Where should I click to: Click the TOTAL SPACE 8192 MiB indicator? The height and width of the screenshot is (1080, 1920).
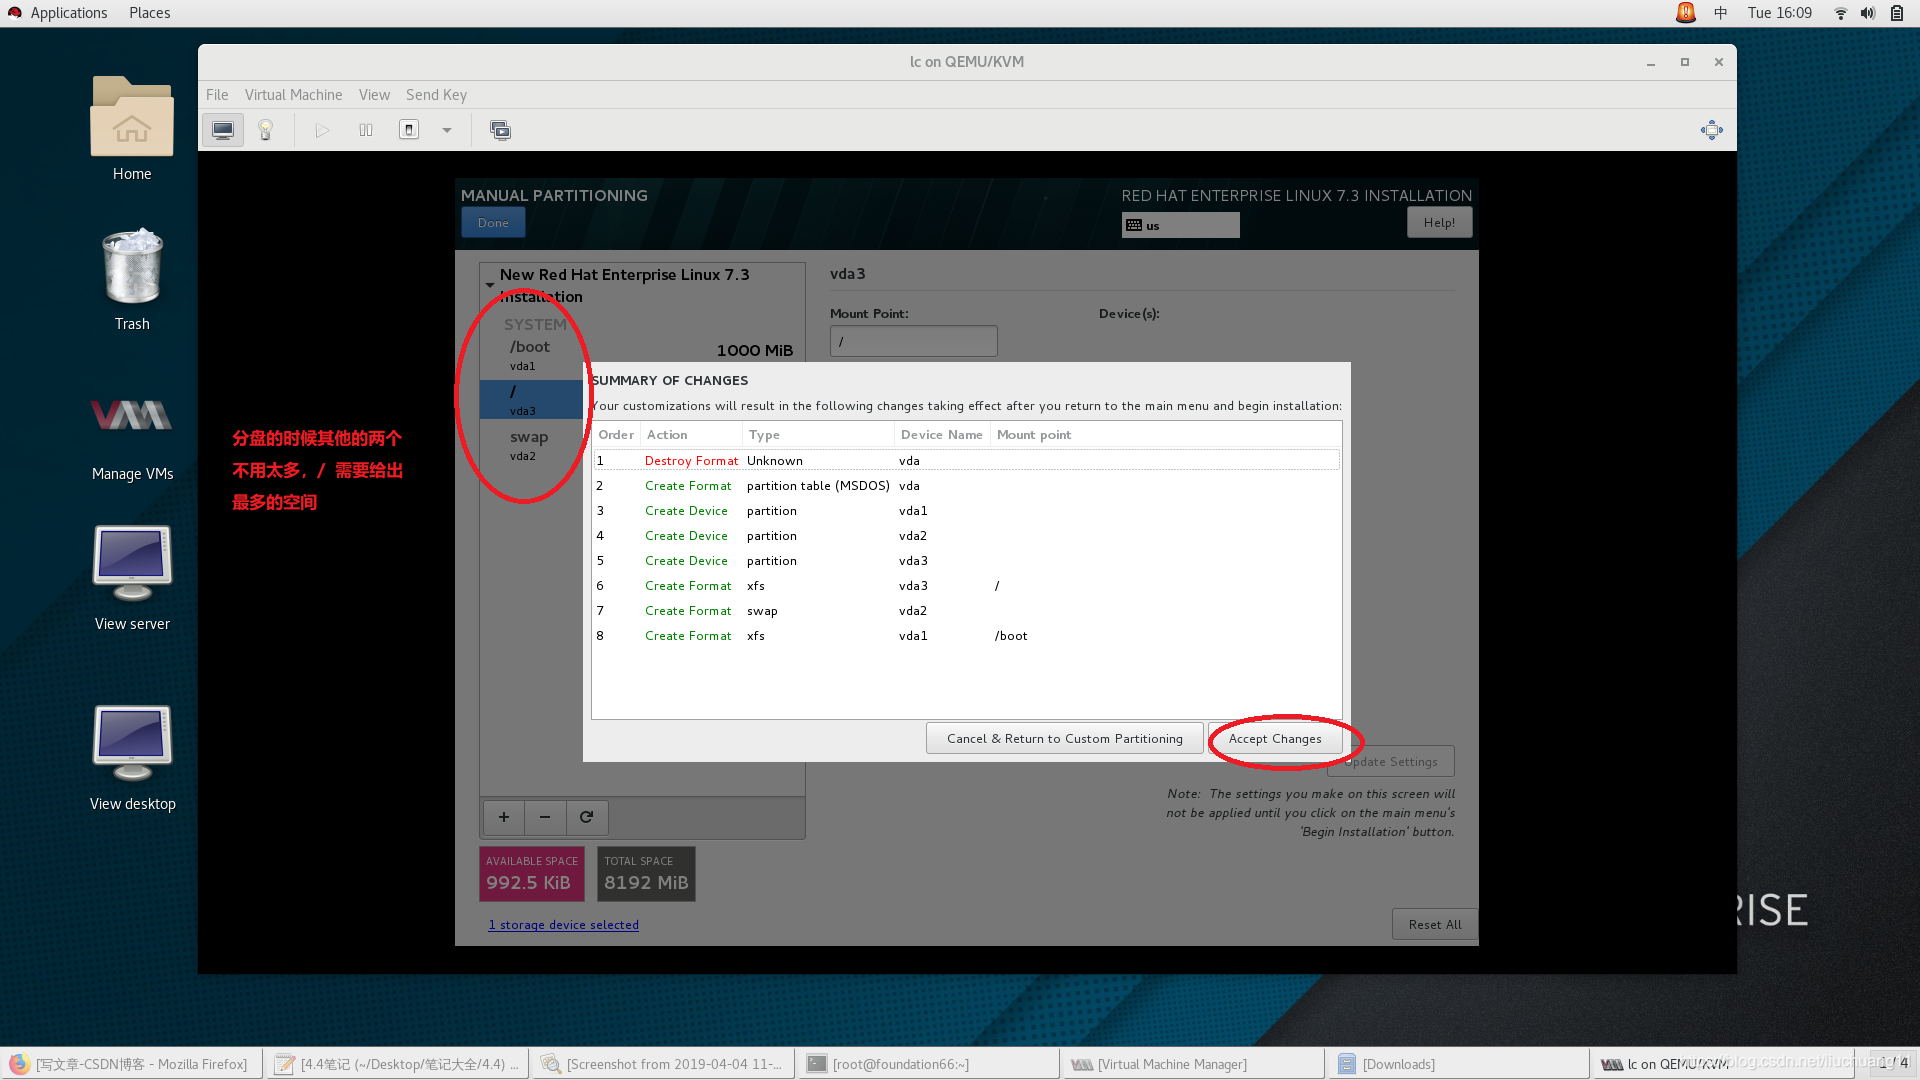(646, 874)
